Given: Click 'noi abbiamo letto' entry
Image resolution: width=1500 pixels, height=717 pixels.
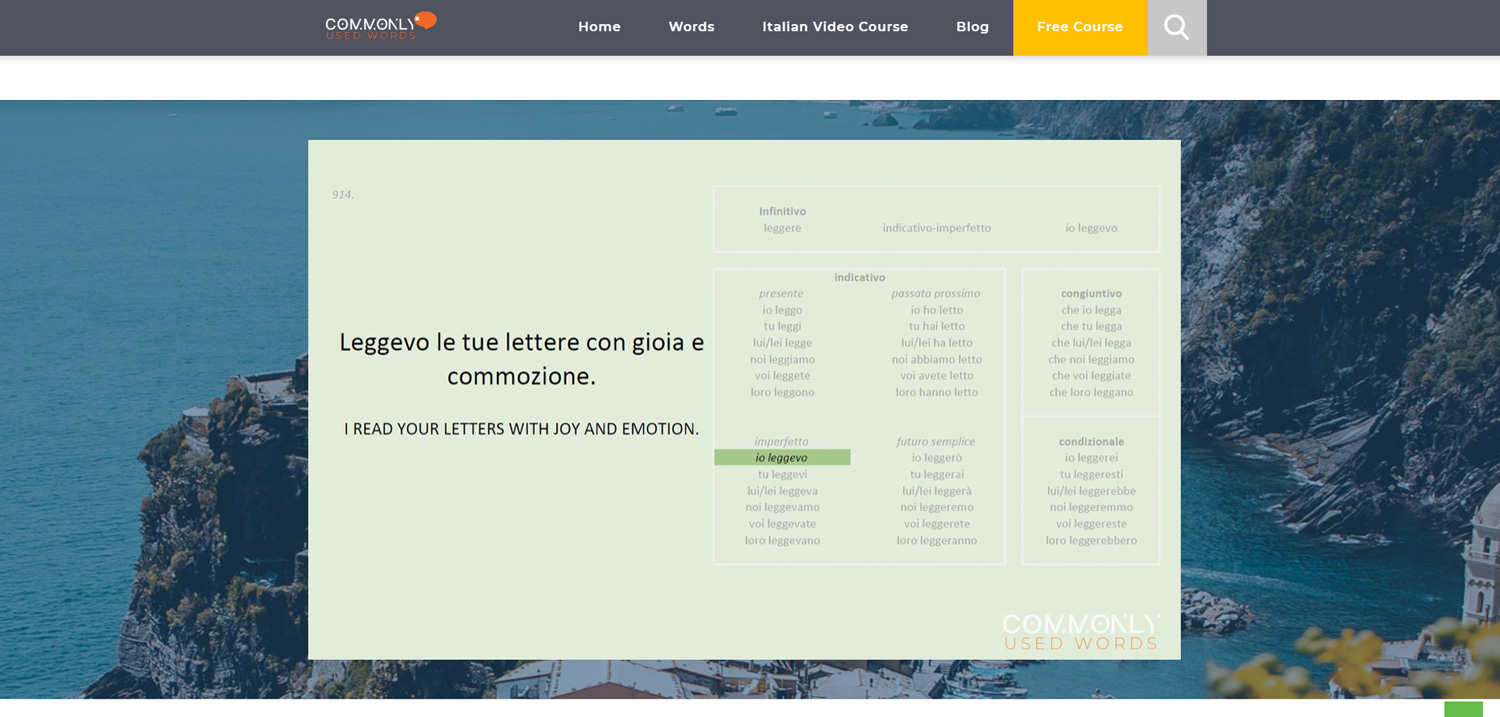Looking at the screenshot, I should (937, 359).
